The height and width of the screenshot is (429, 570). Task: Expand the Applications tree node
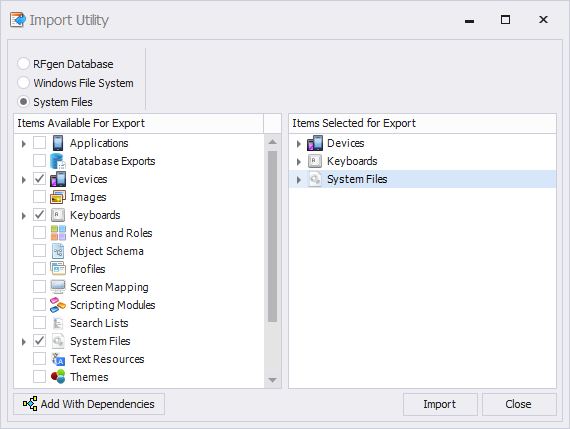pyautogui.click(x=24, y=144)
